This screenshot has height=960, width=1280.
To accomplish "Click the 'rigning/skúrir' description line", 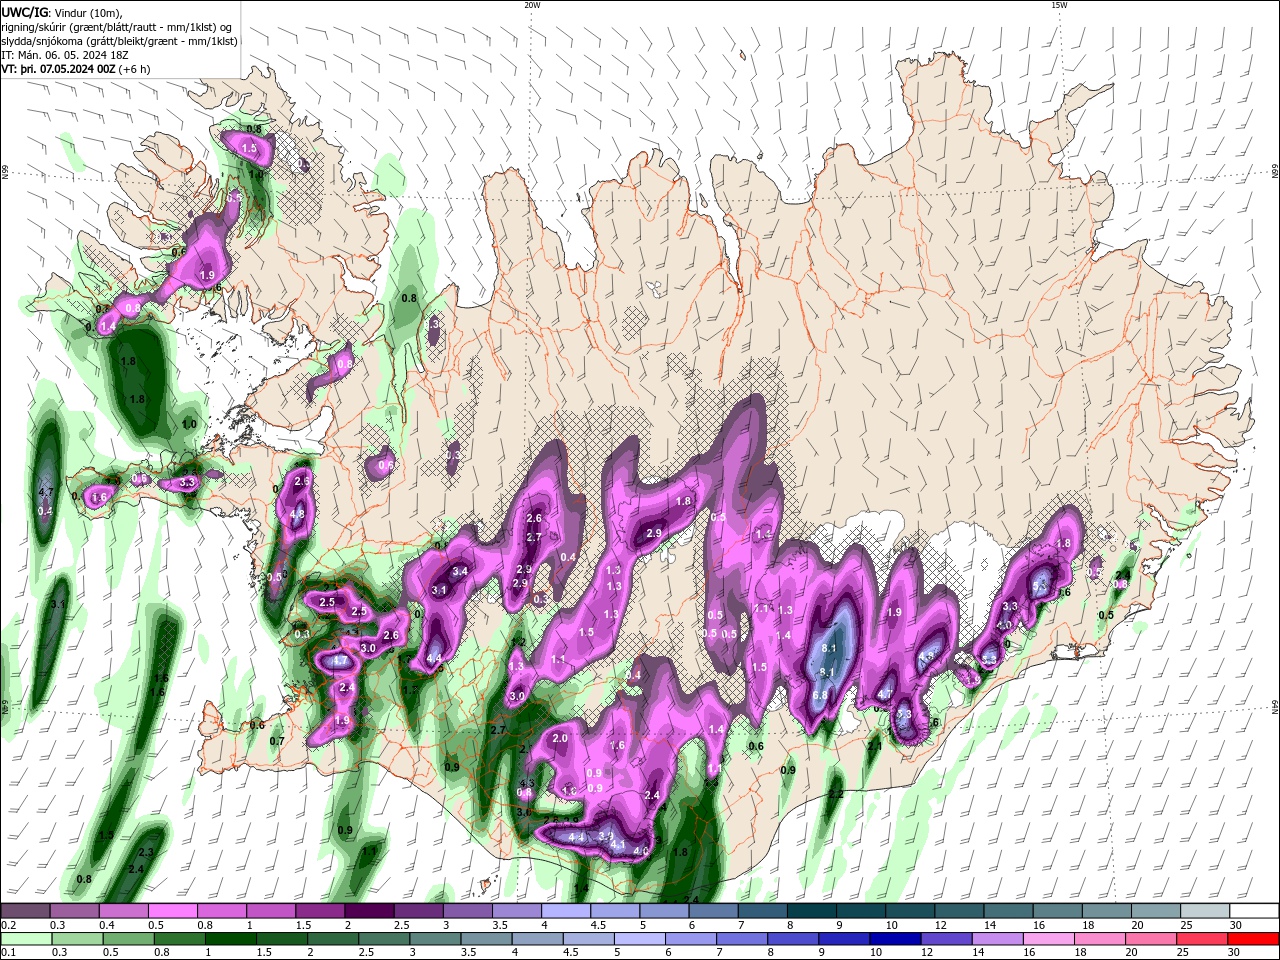I will 118,27.
